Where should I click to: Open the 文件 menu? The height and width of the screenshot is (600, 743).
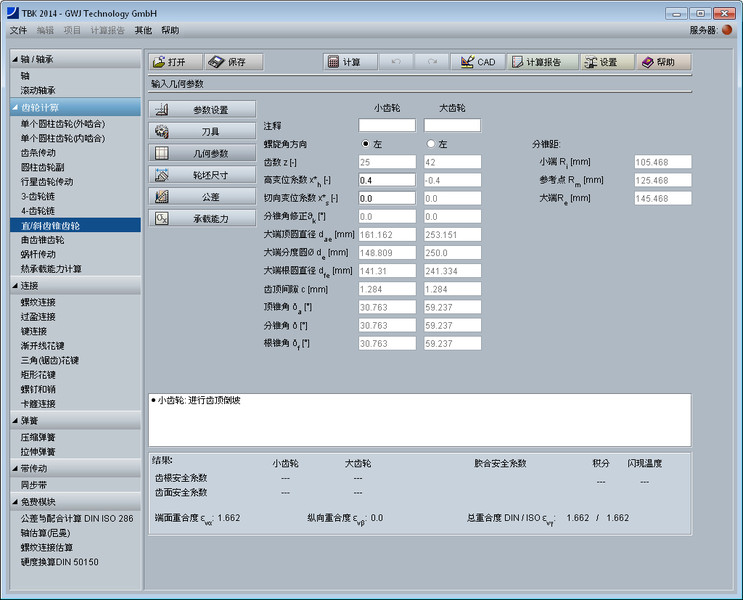pos(18,31)
